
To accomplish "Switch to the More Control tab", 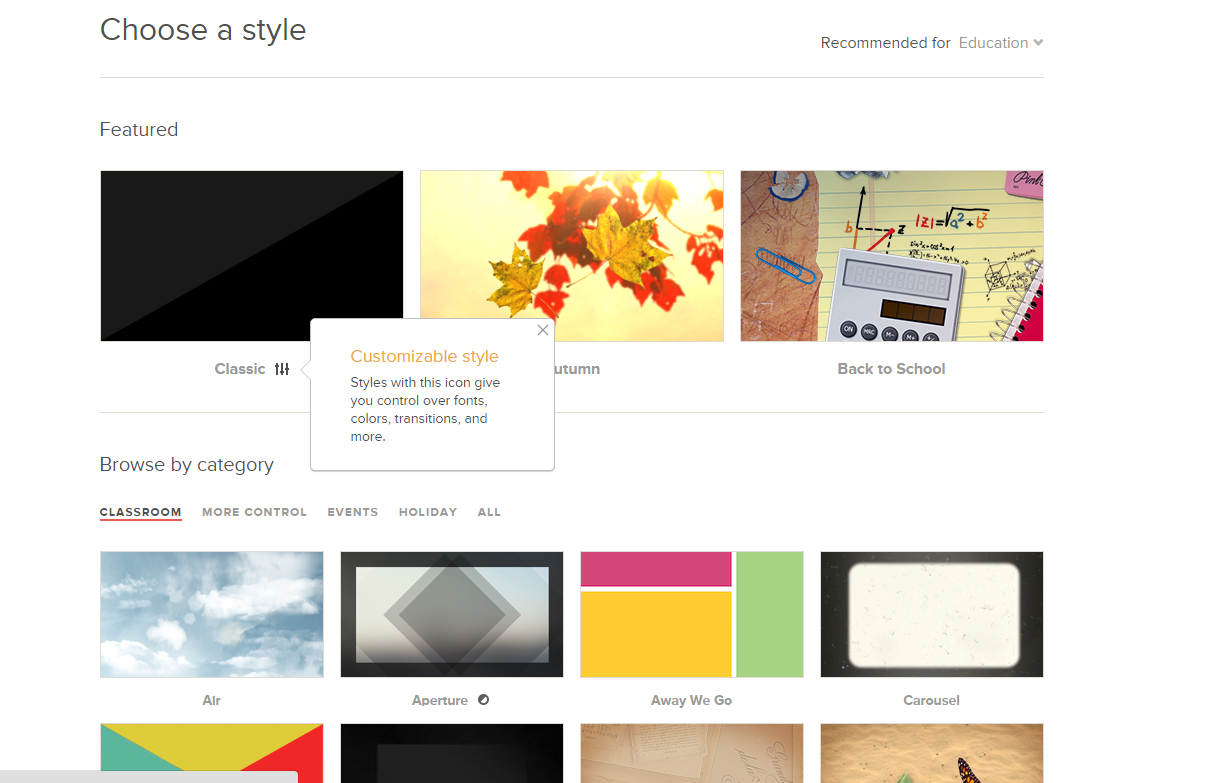I will click(x=254, y=512).
